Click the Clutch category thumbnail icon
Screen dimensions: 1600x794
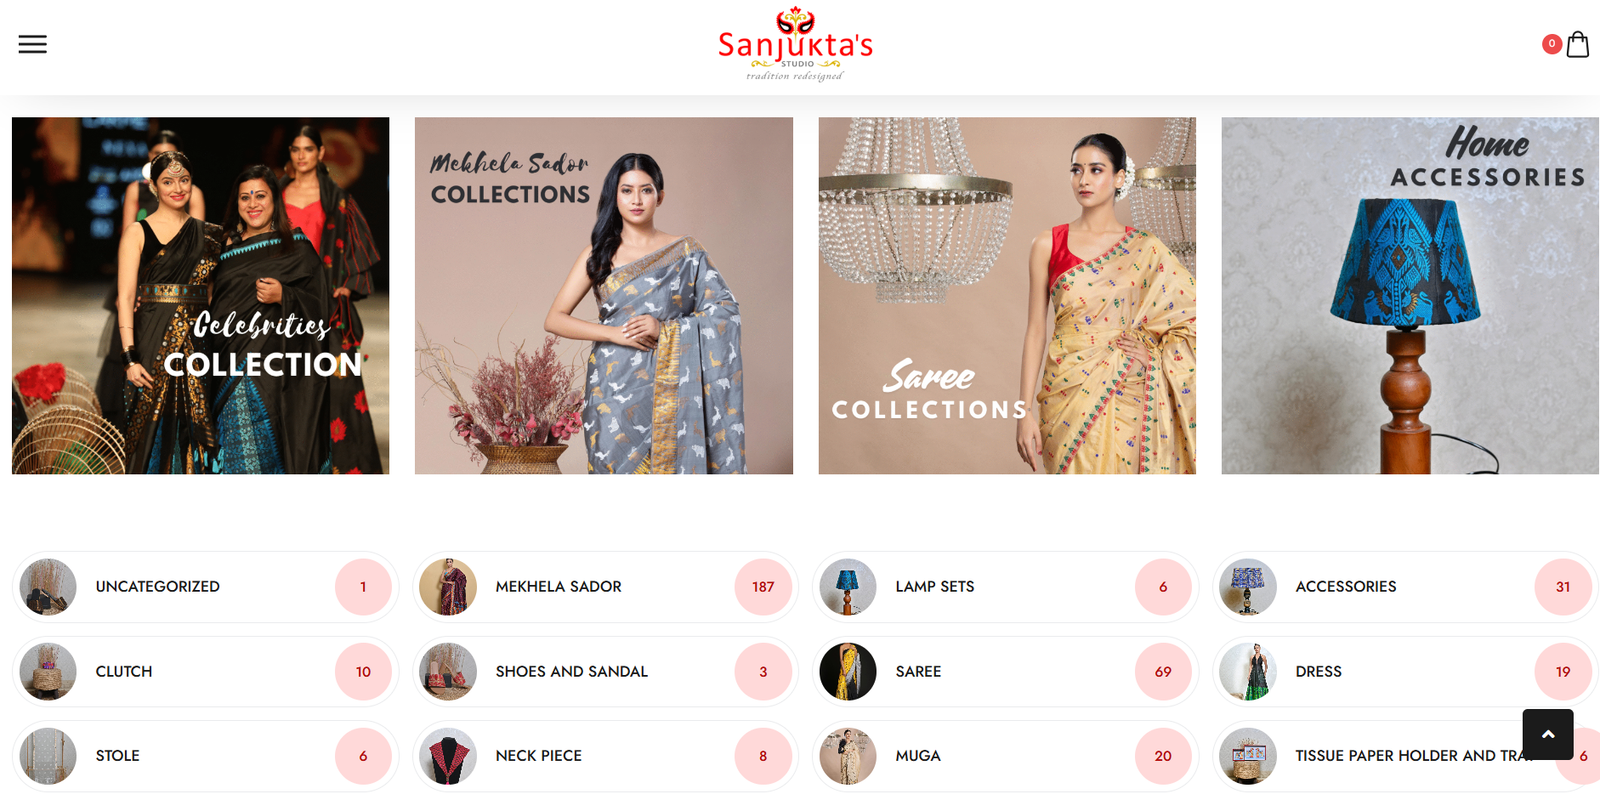48,672
